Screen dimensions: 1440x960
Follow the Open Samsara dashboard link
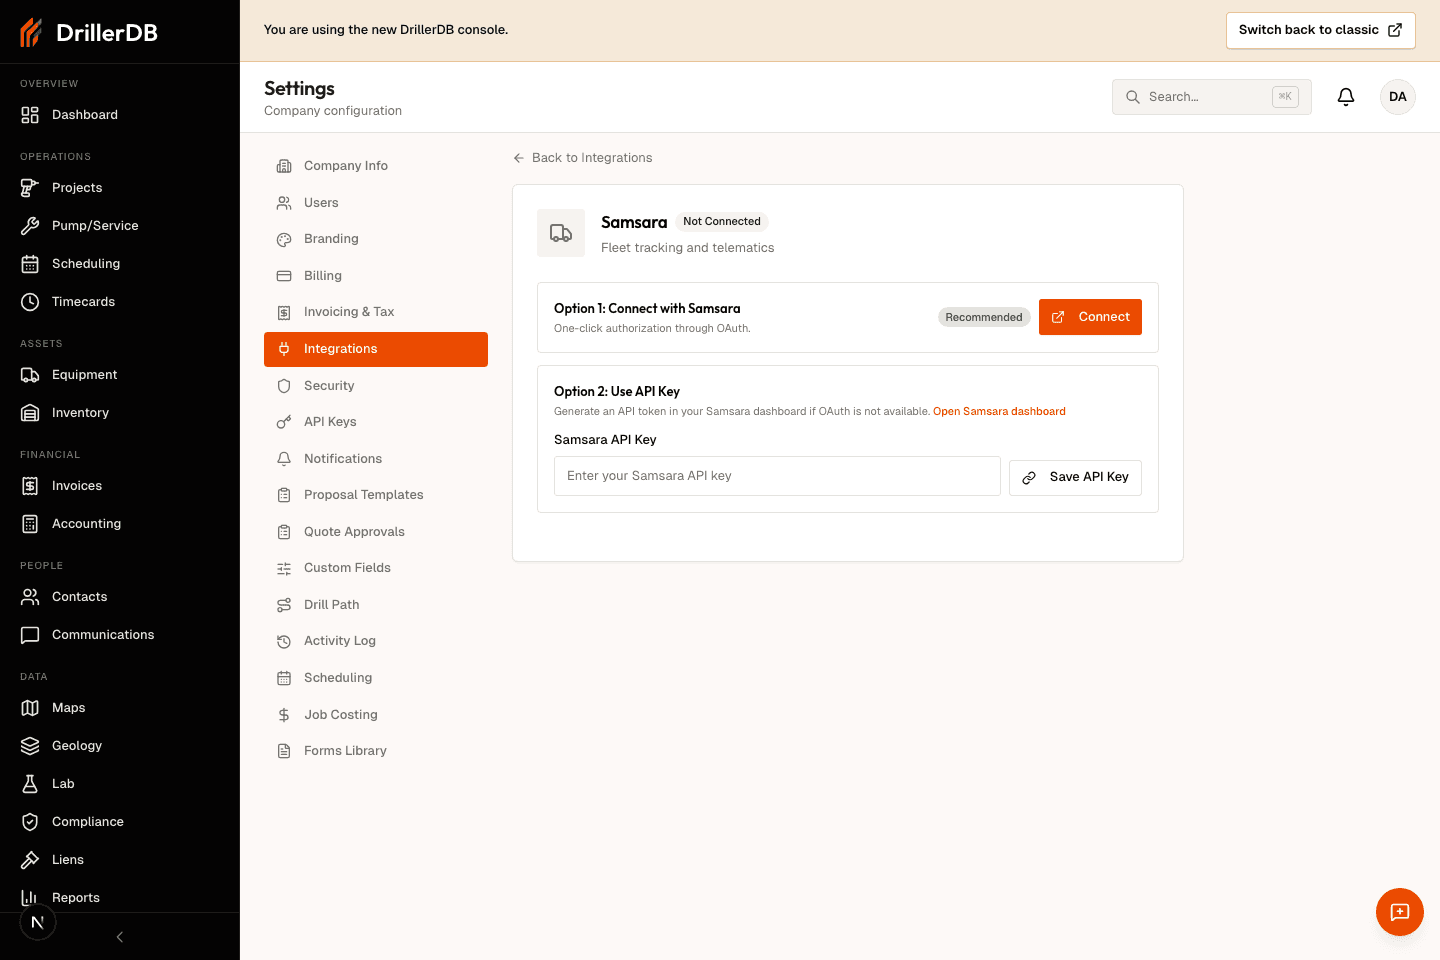[999, 411]
